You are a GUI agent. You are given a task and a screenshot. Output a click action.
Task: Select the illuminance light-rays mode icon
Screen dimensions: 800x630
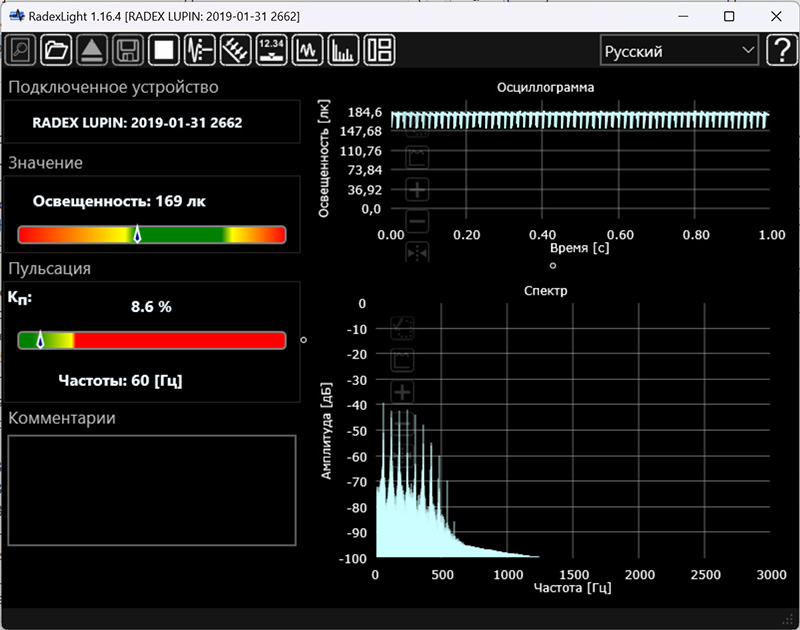point(235,50)
